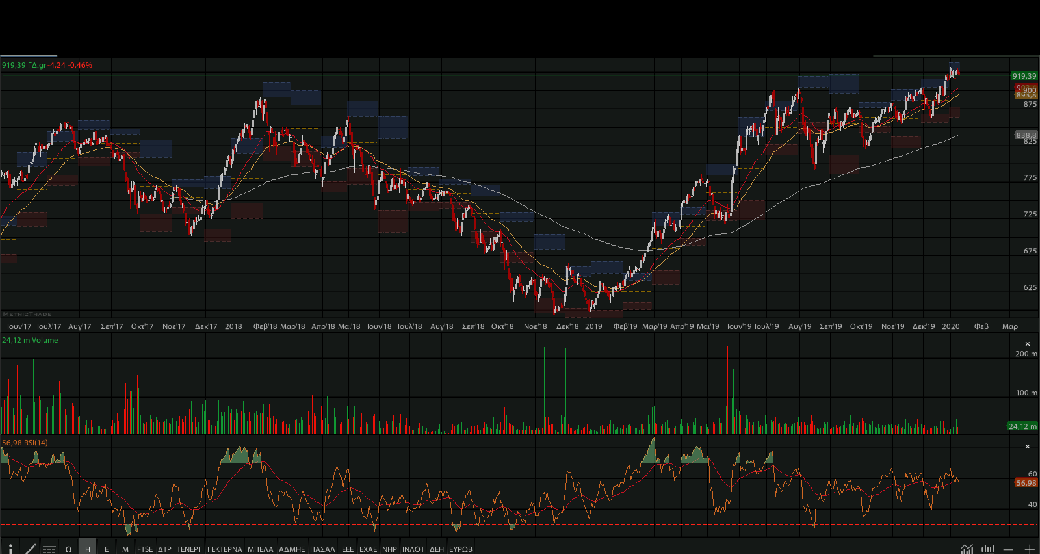Viewport: 1040px width, 554px height.
Task: Click the green 919.39 current price label
Action: [x=1022, y=76]
